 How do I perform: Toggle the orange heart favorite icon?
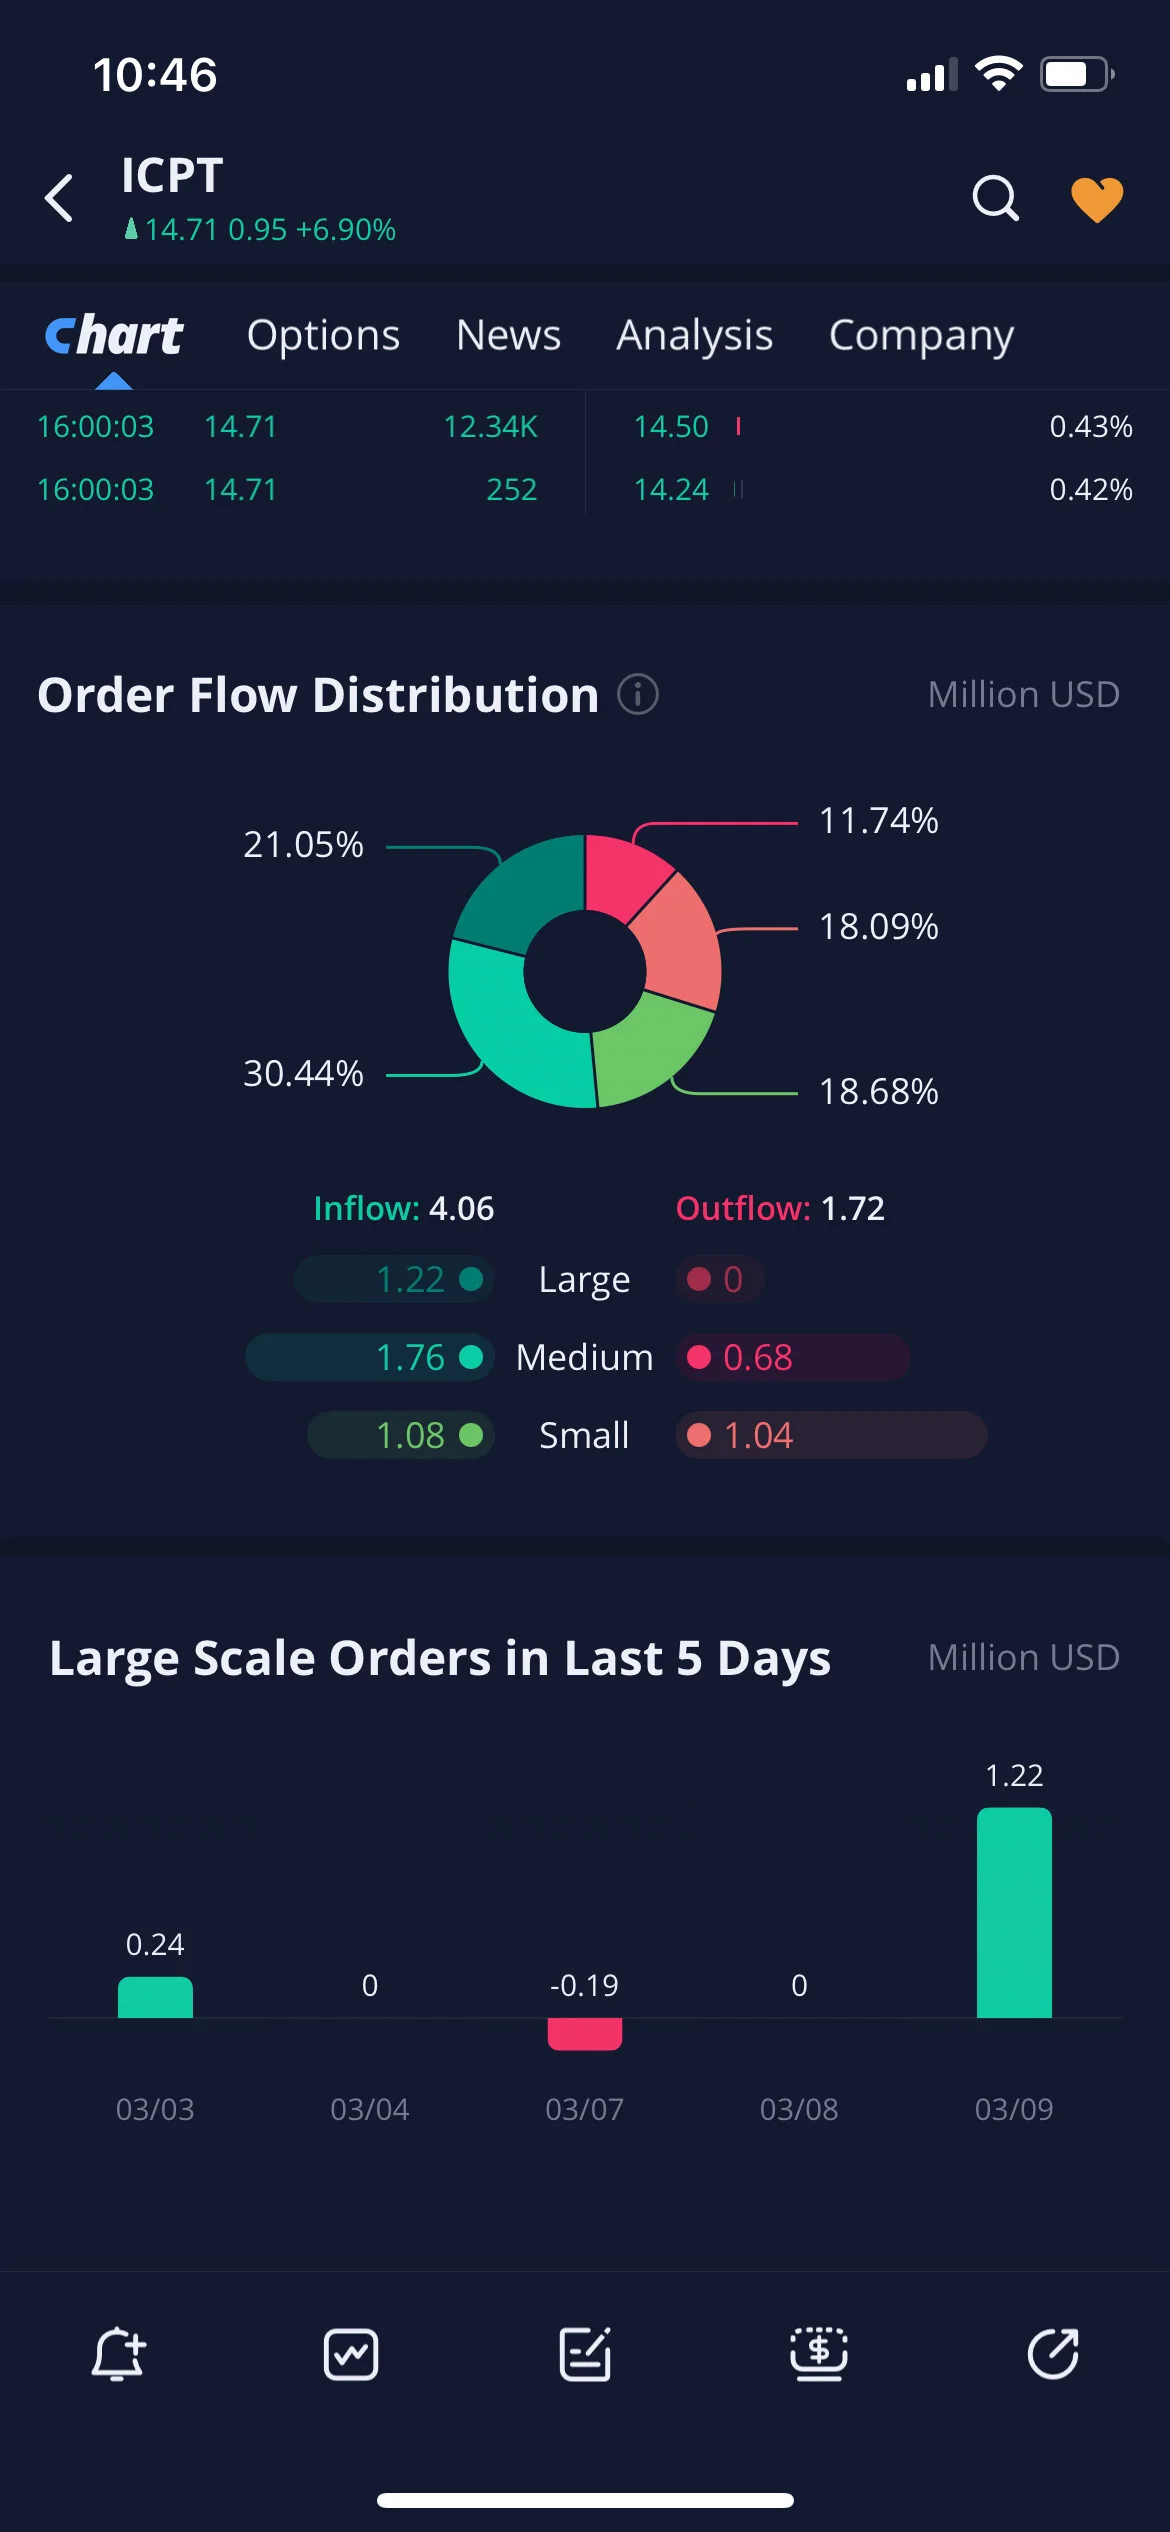point(1097,199)
